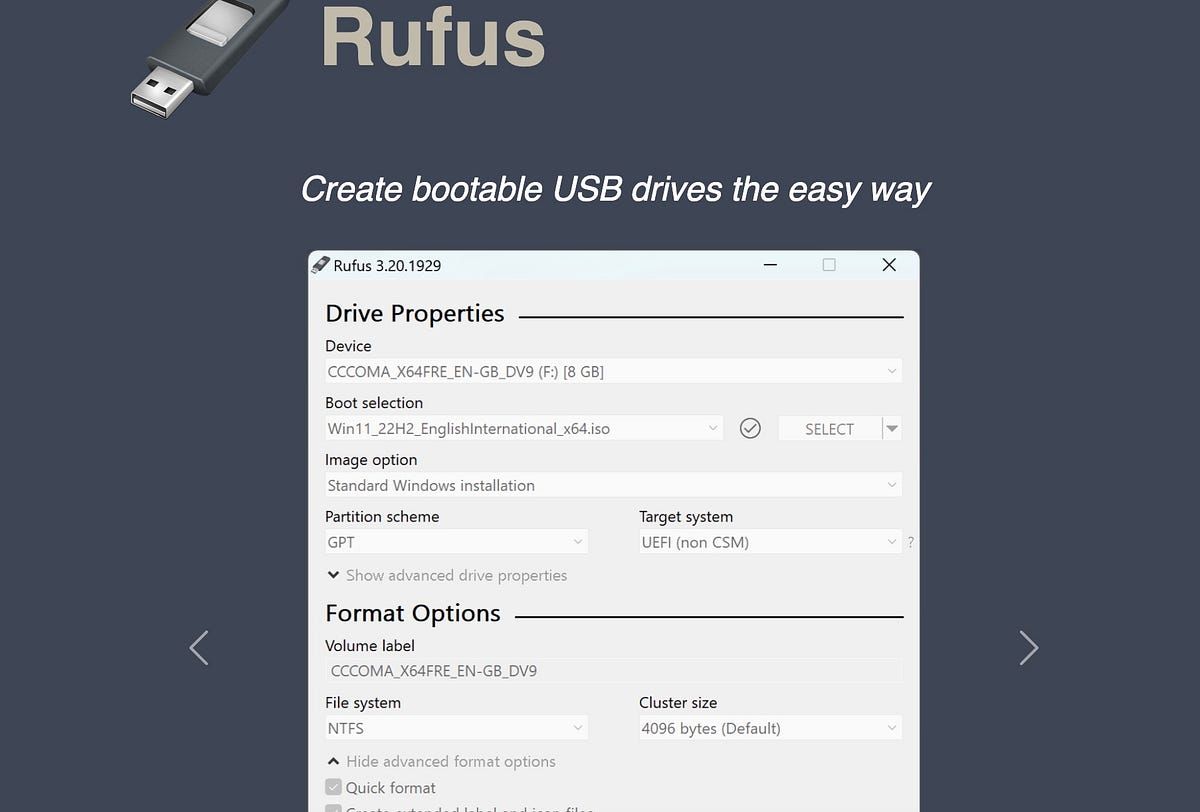Click the Target system help question mark
1200x812 pixels.
coord(910,543)
